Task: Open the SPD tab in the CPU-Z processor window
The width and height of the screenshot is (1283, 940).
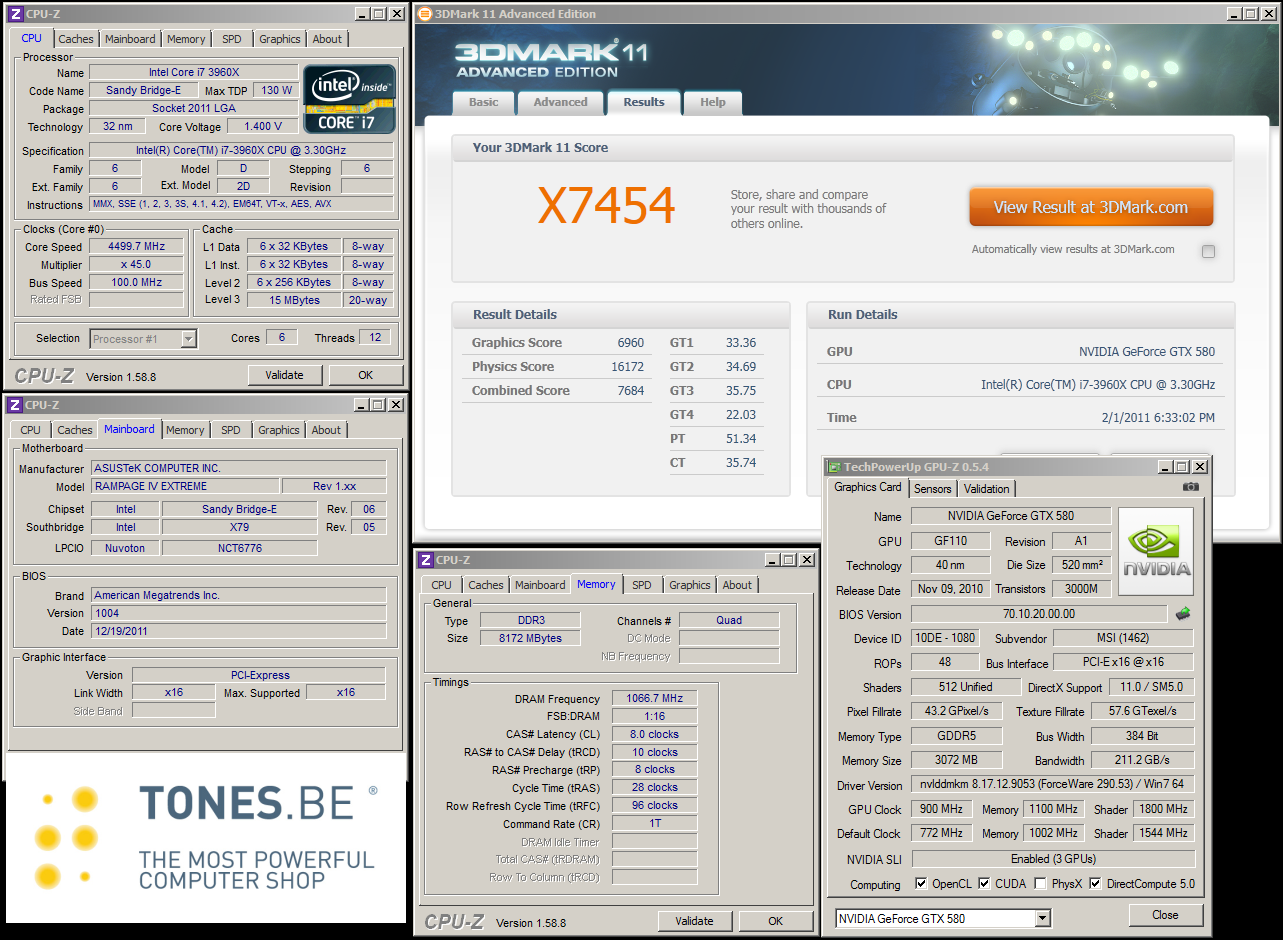Action: 231,39
